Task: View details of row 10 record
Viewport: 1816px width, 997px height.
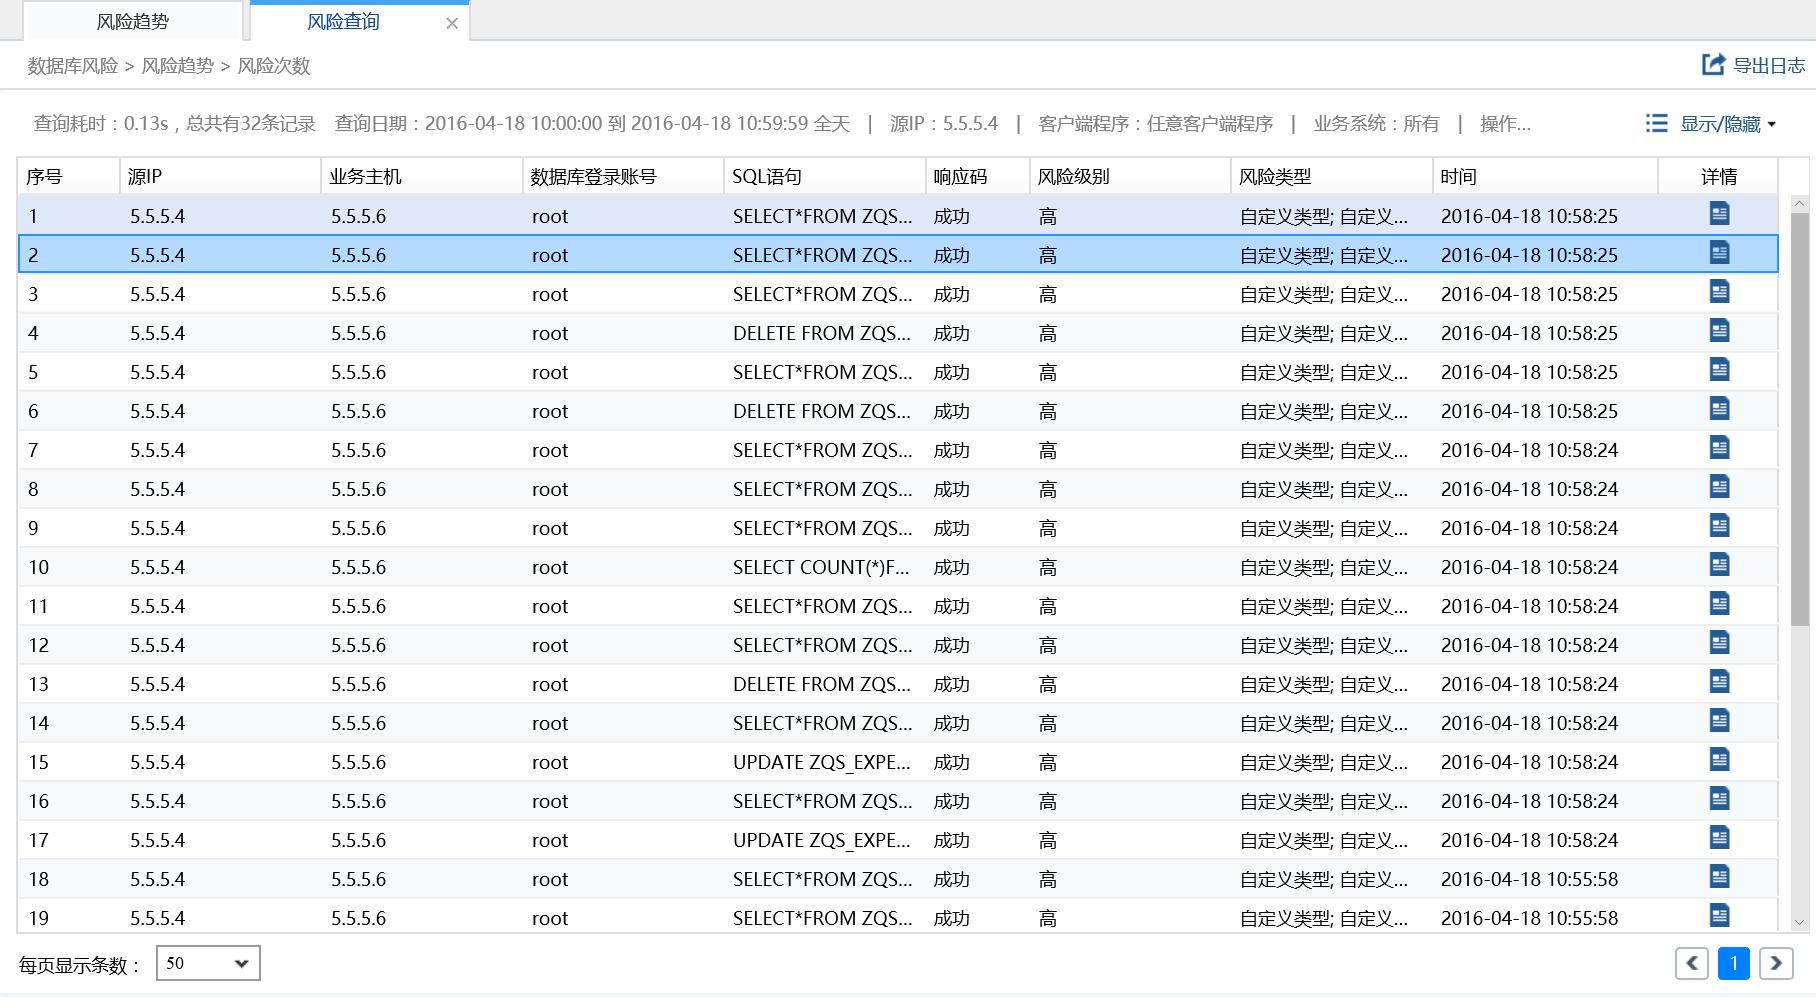Action: pyautogui.click(x=1719, y=565)
